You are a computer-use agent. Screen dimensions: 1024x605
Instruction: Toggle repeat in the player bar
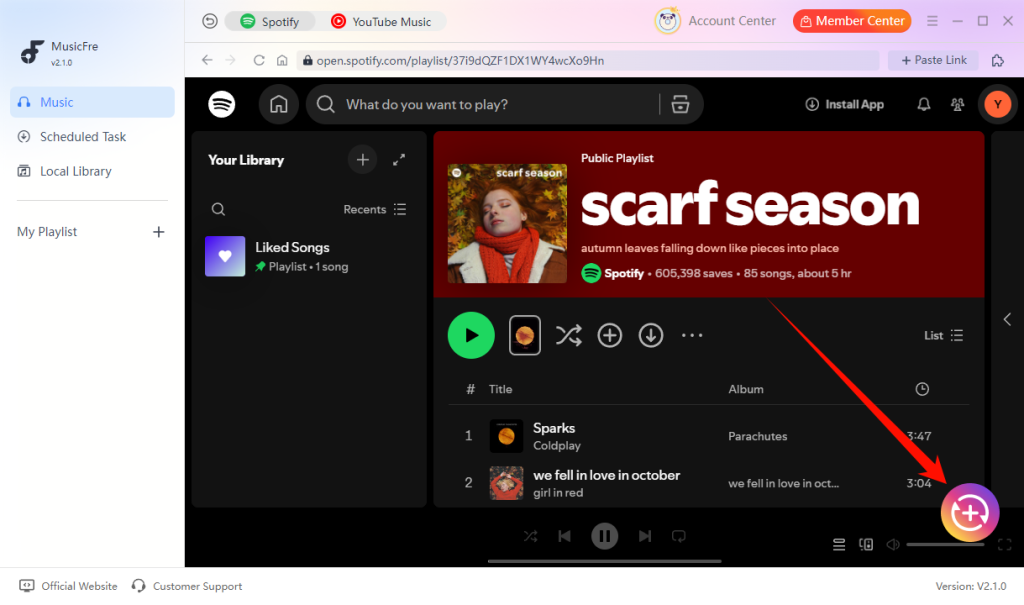(x=679, y=536)
